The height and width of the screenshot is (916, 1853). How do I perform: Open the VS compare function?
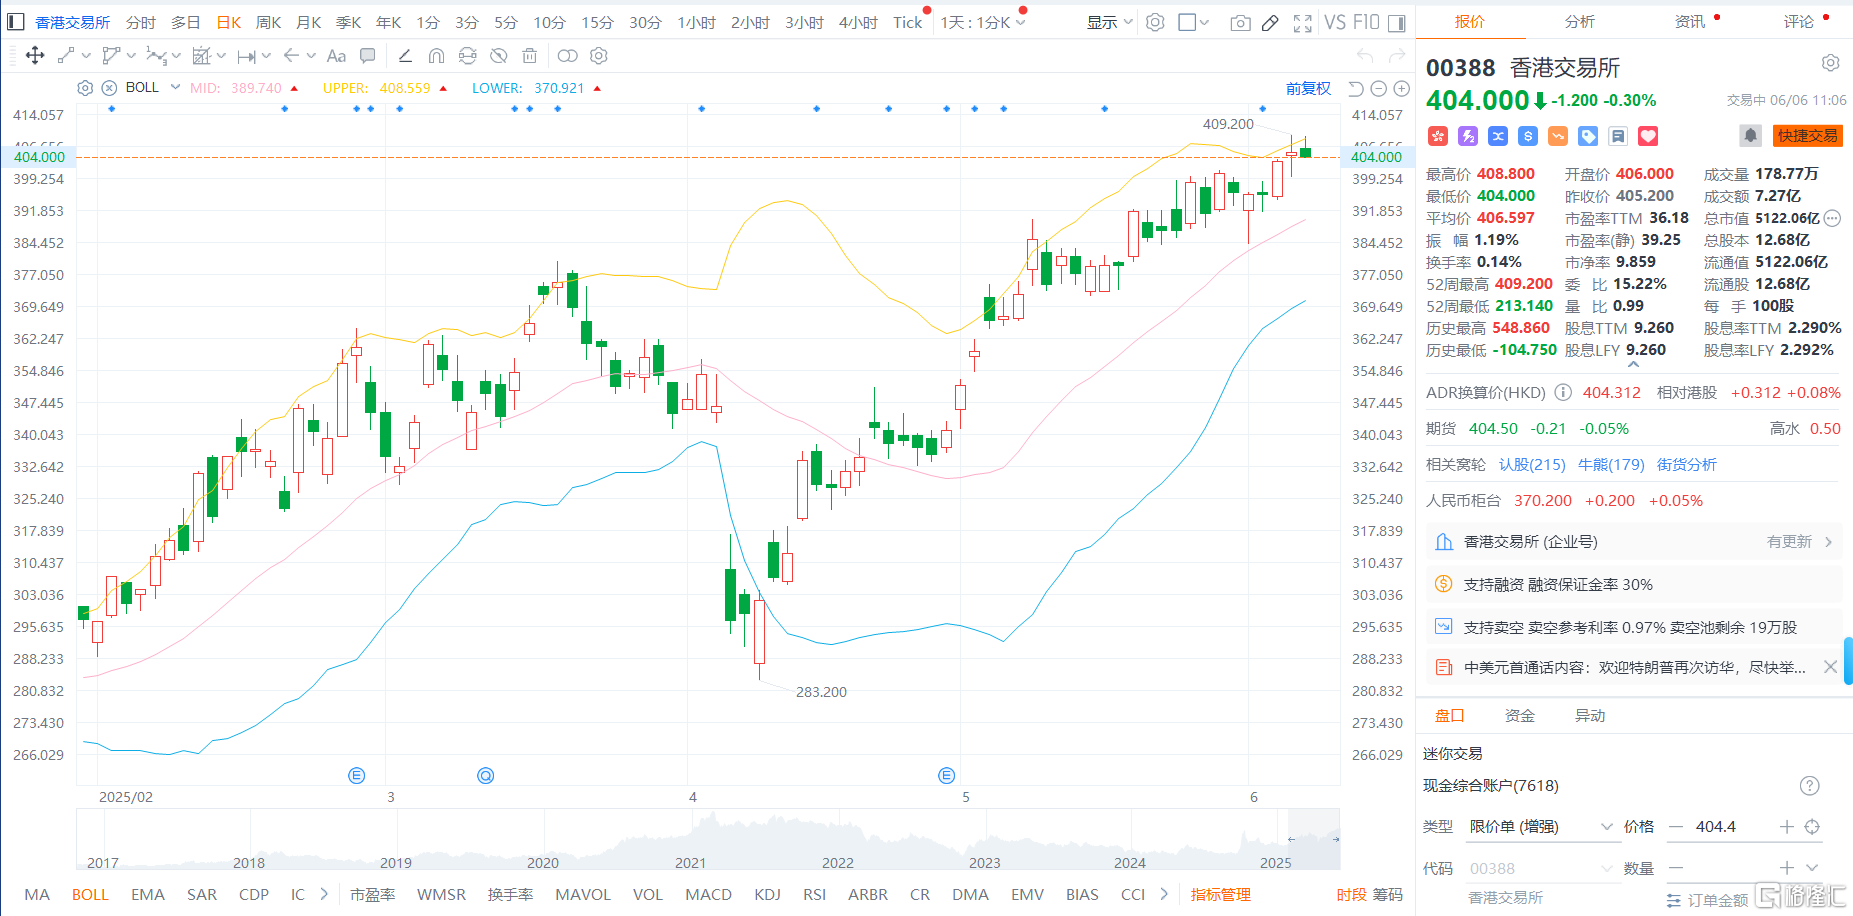(1335, 22)
